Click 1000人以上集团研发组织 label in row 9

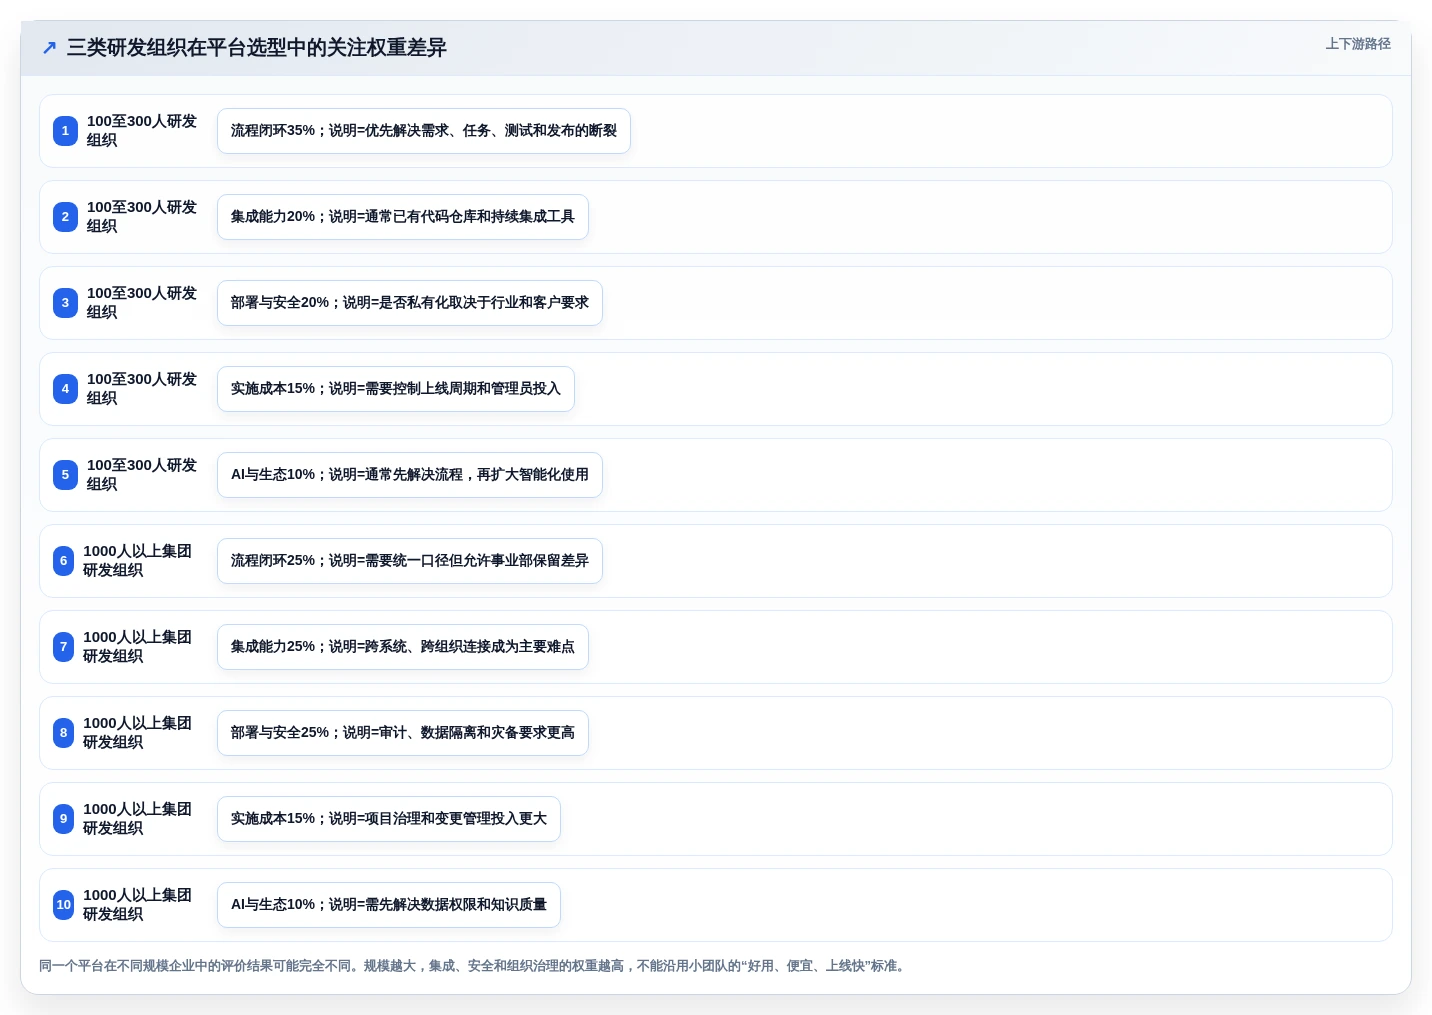click(138, 819)
